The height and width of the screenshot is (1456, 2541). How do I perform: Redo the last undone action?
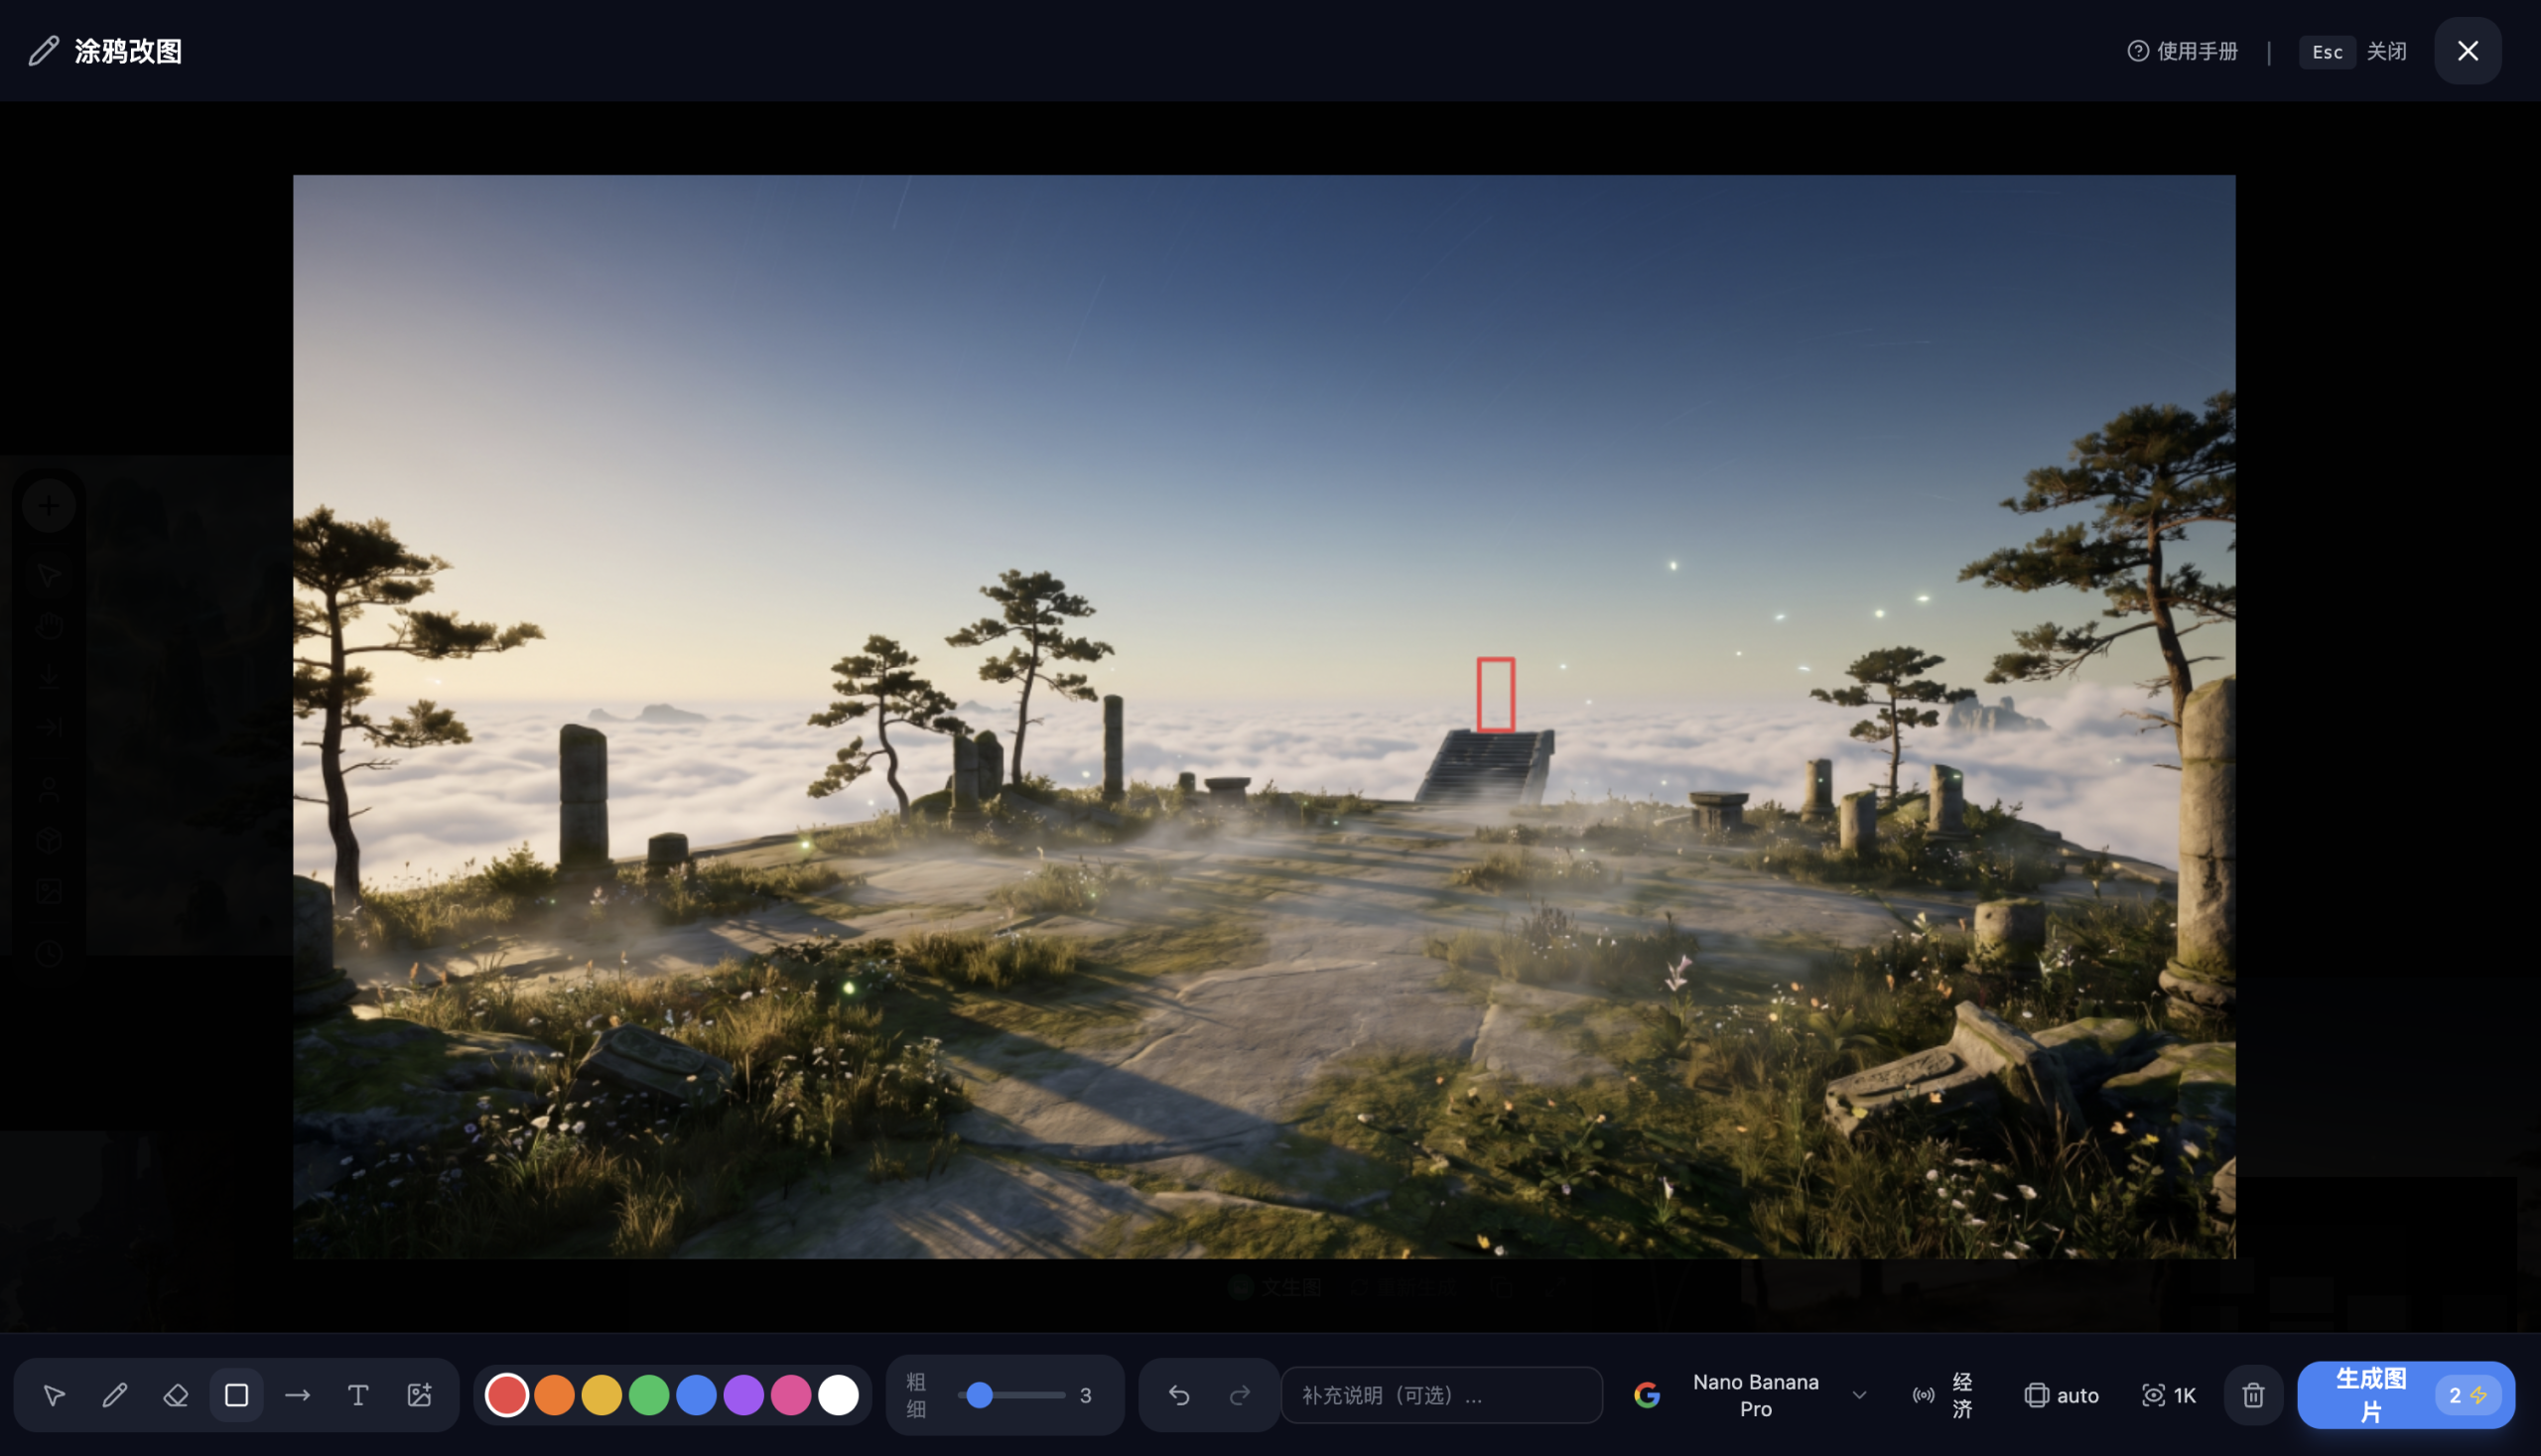tap(1240, 1395)
